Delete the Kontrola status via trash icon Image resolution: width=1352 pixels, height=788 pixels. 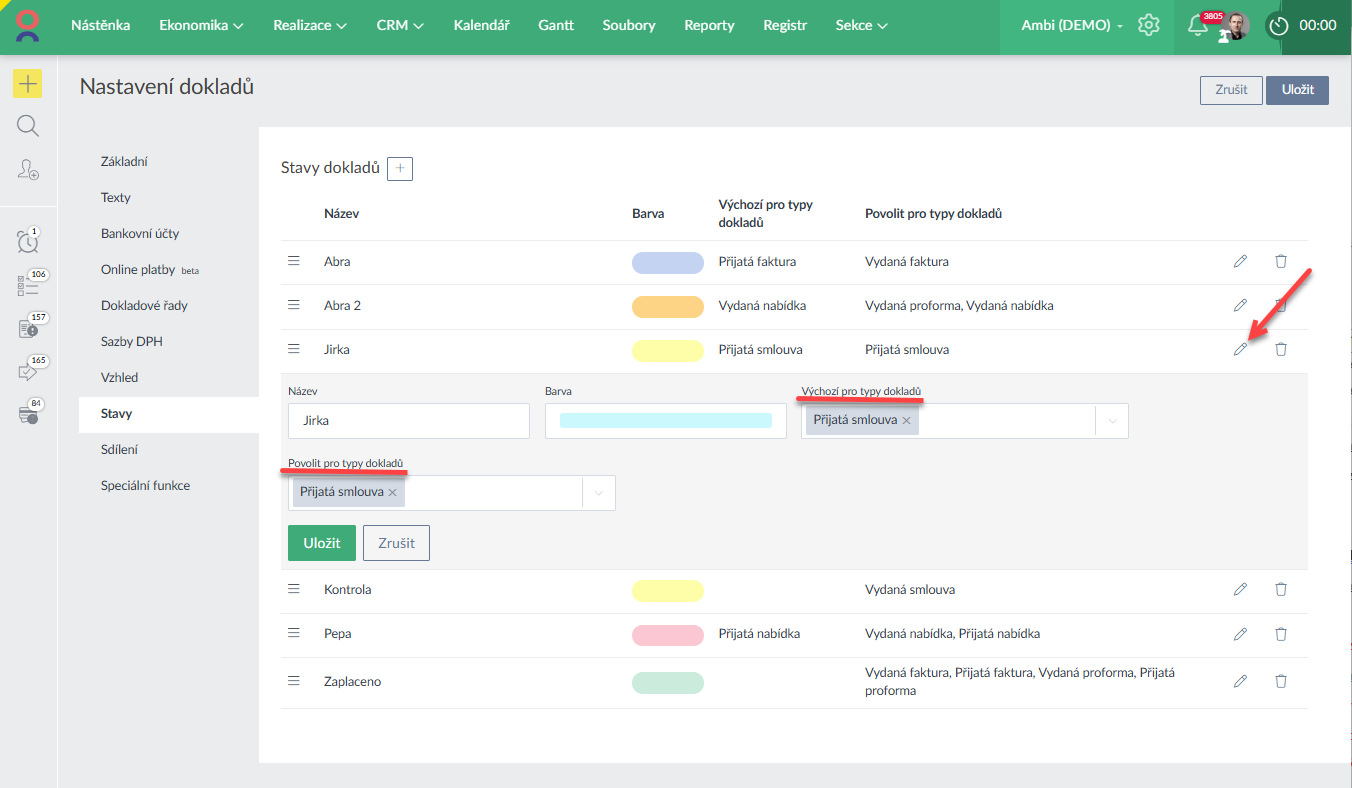point(1281,590)
